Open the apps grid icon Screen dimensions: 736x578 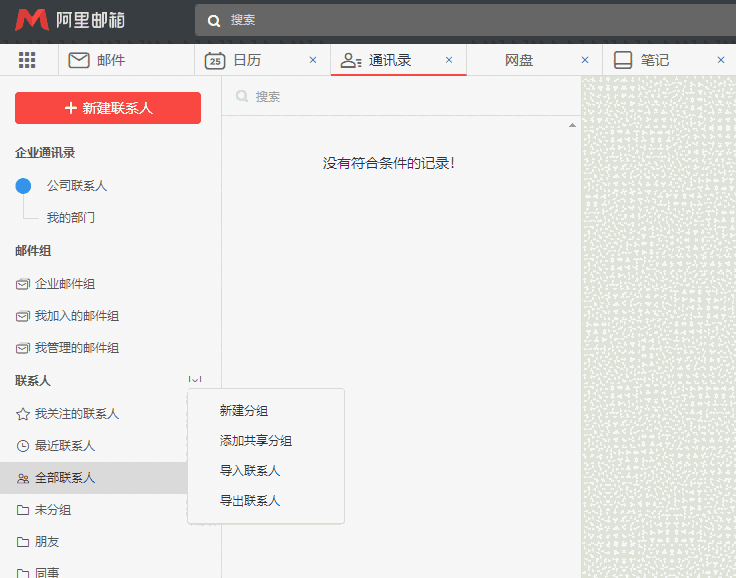pos(27,60)
